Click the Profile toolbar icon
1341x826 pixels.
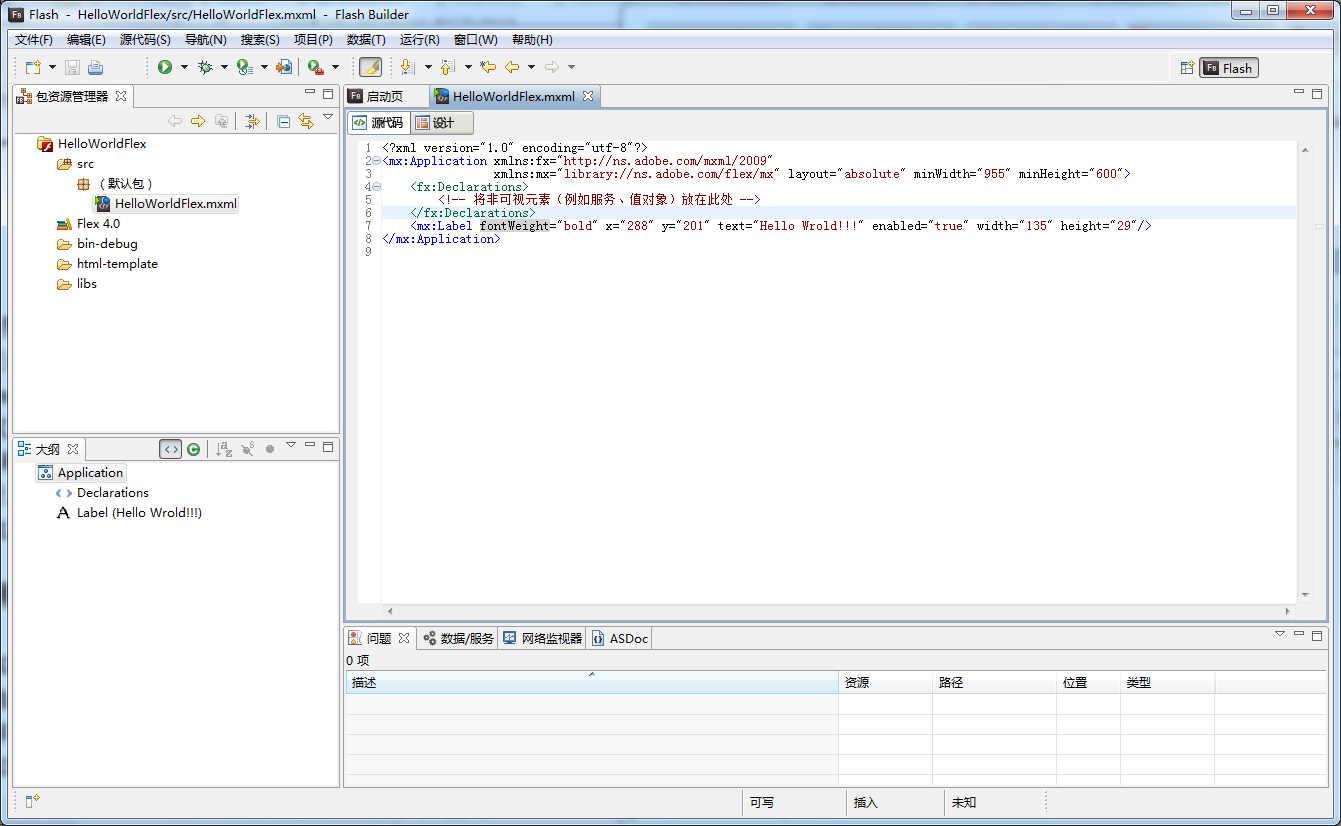pyautogui.click(x=245, y=67)
